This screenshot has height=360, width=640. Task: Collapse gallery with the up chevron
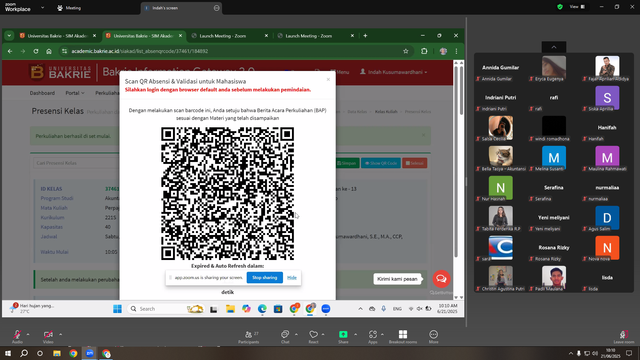tap(554, 47)
